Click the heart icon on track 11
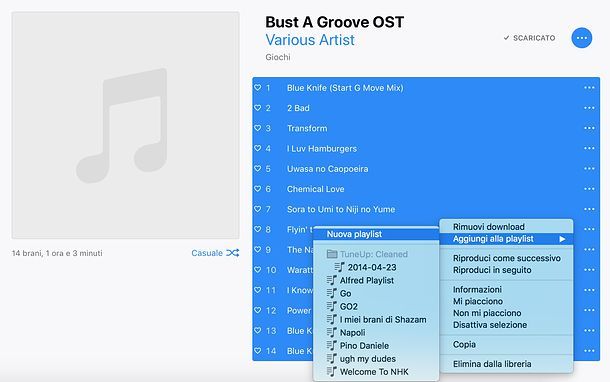The image size is (610, 382). click(258, 290)
